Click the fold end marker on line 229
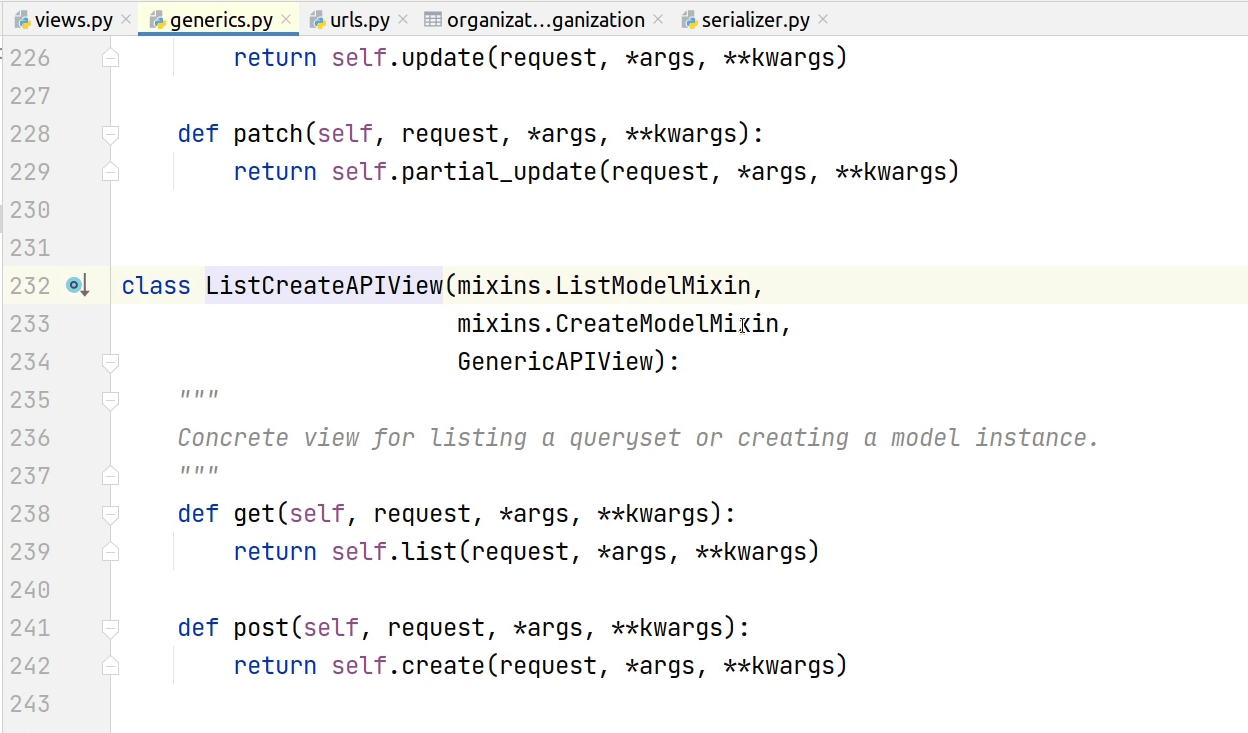Image resolution: width=1248 pixels, height=733 pixels. 110,172
